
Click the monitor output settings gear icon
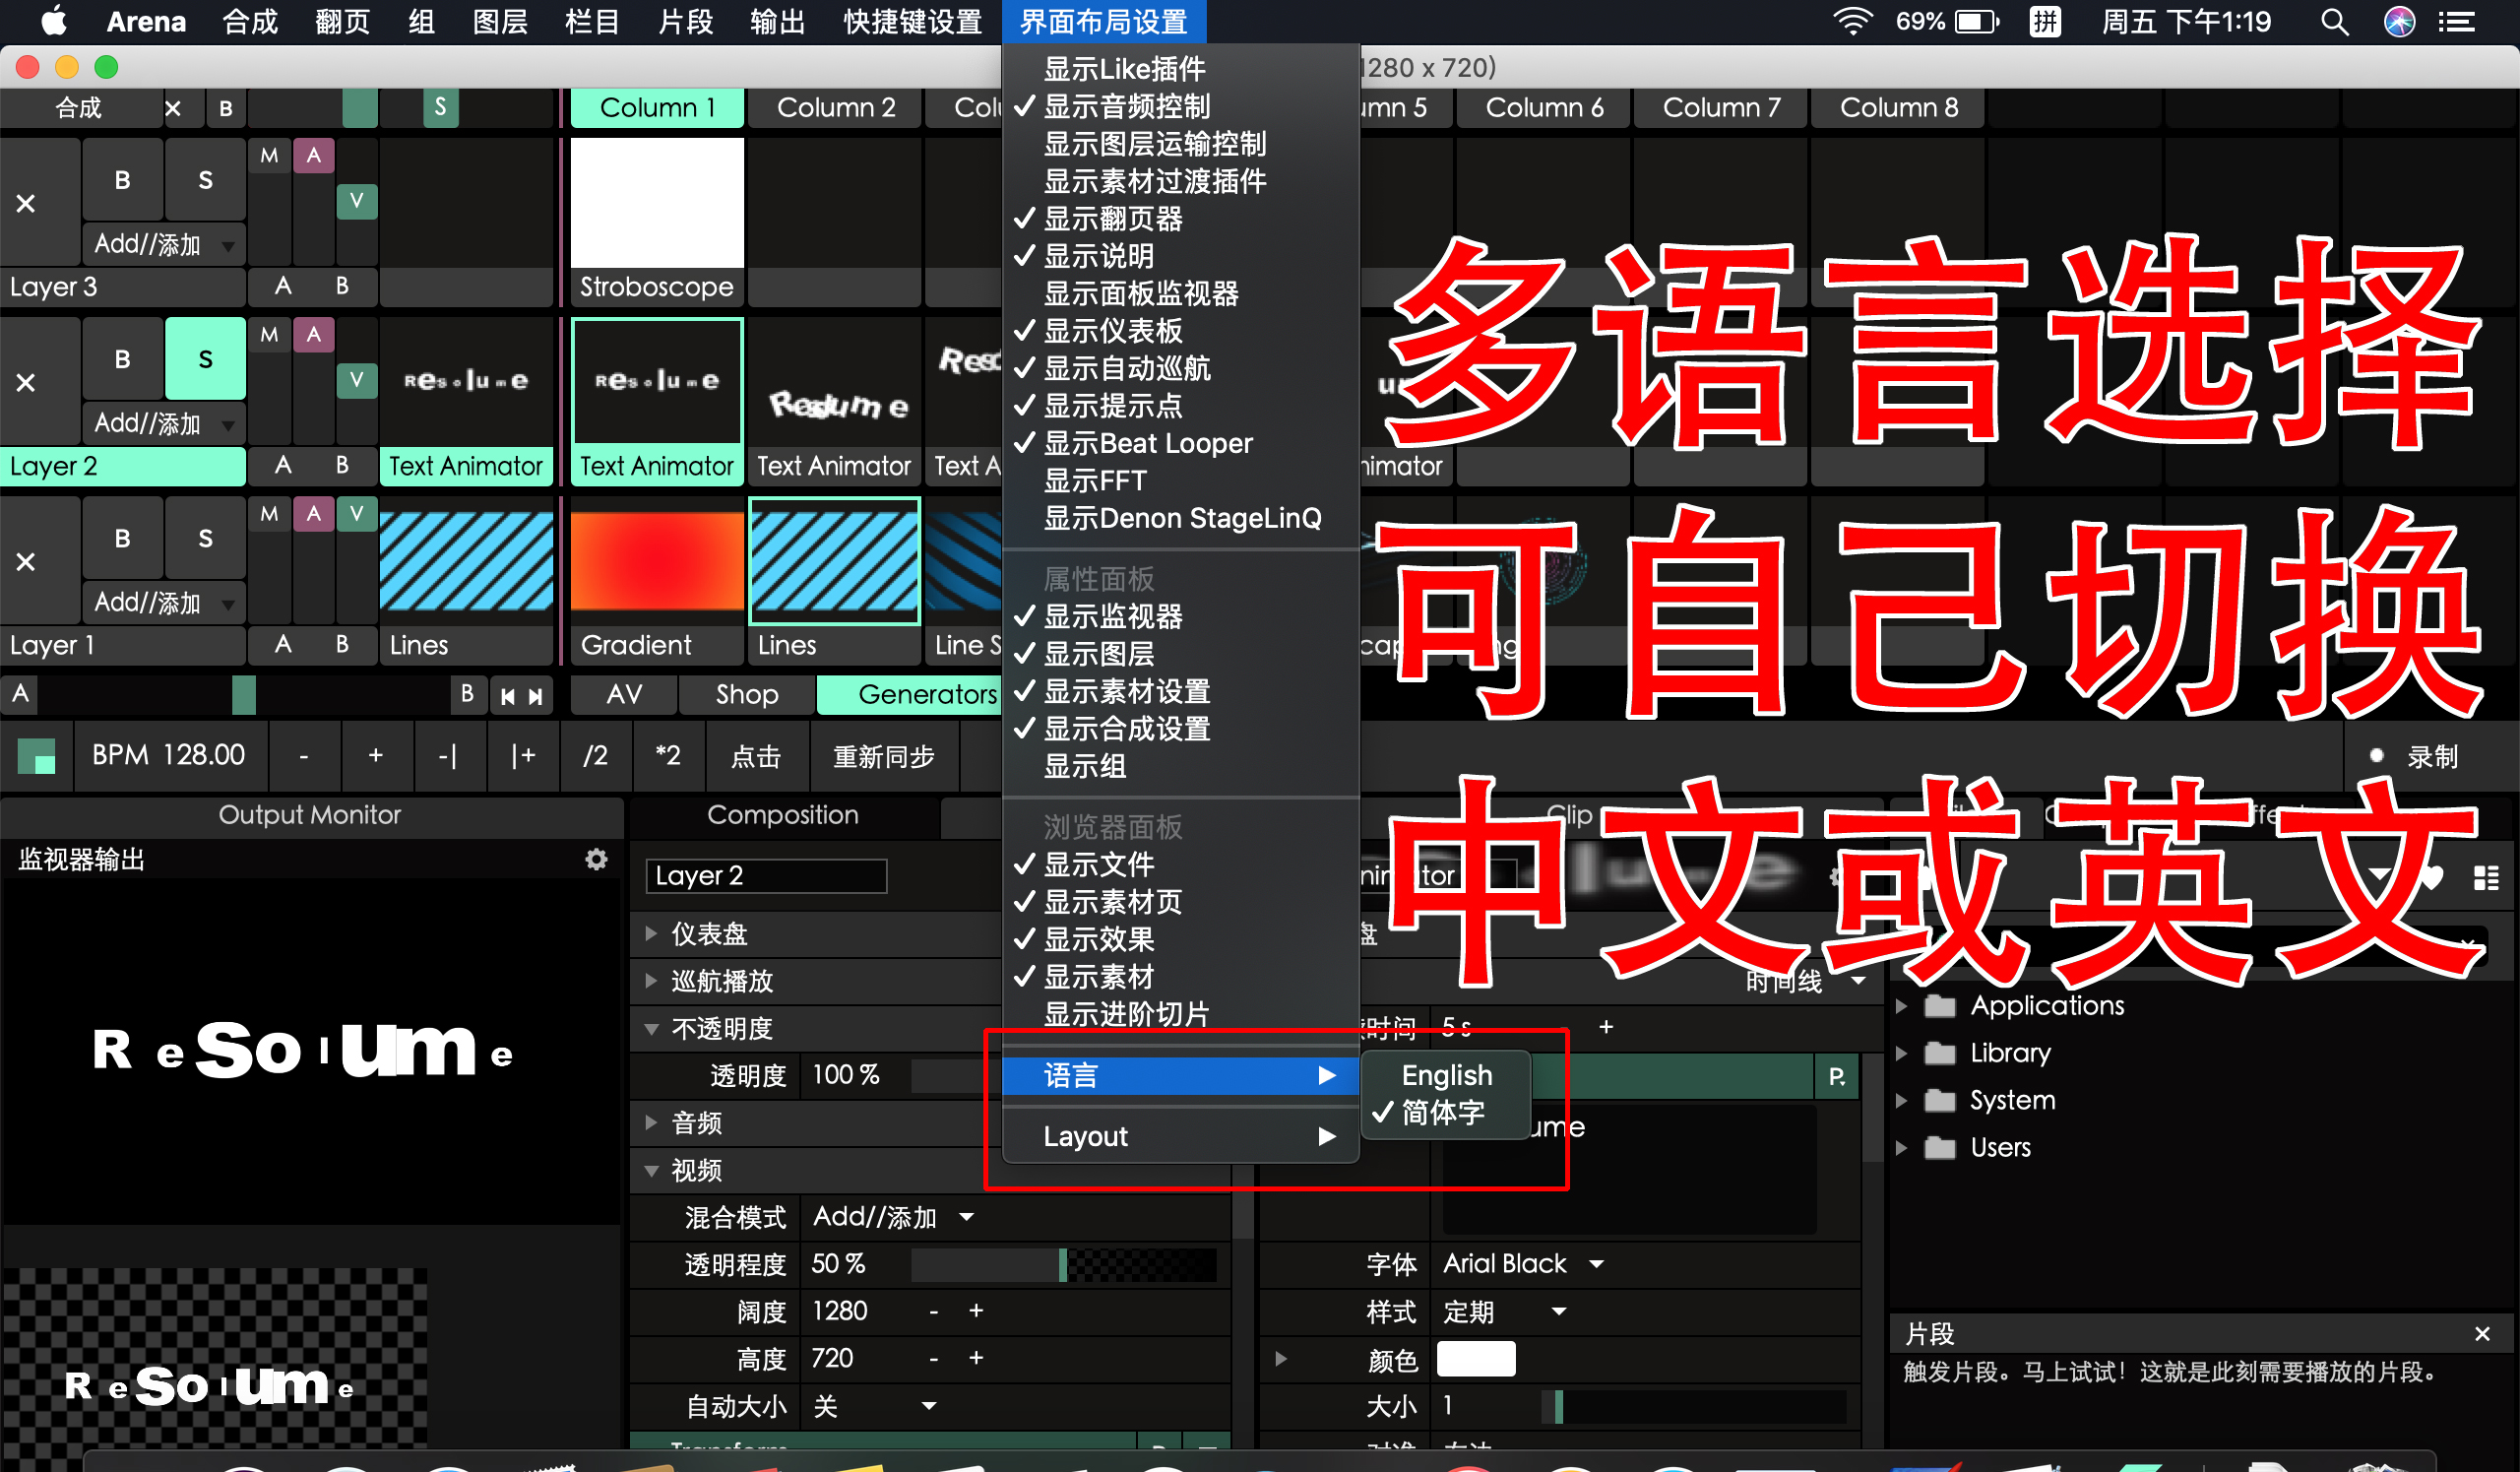[x=596, y=859]
